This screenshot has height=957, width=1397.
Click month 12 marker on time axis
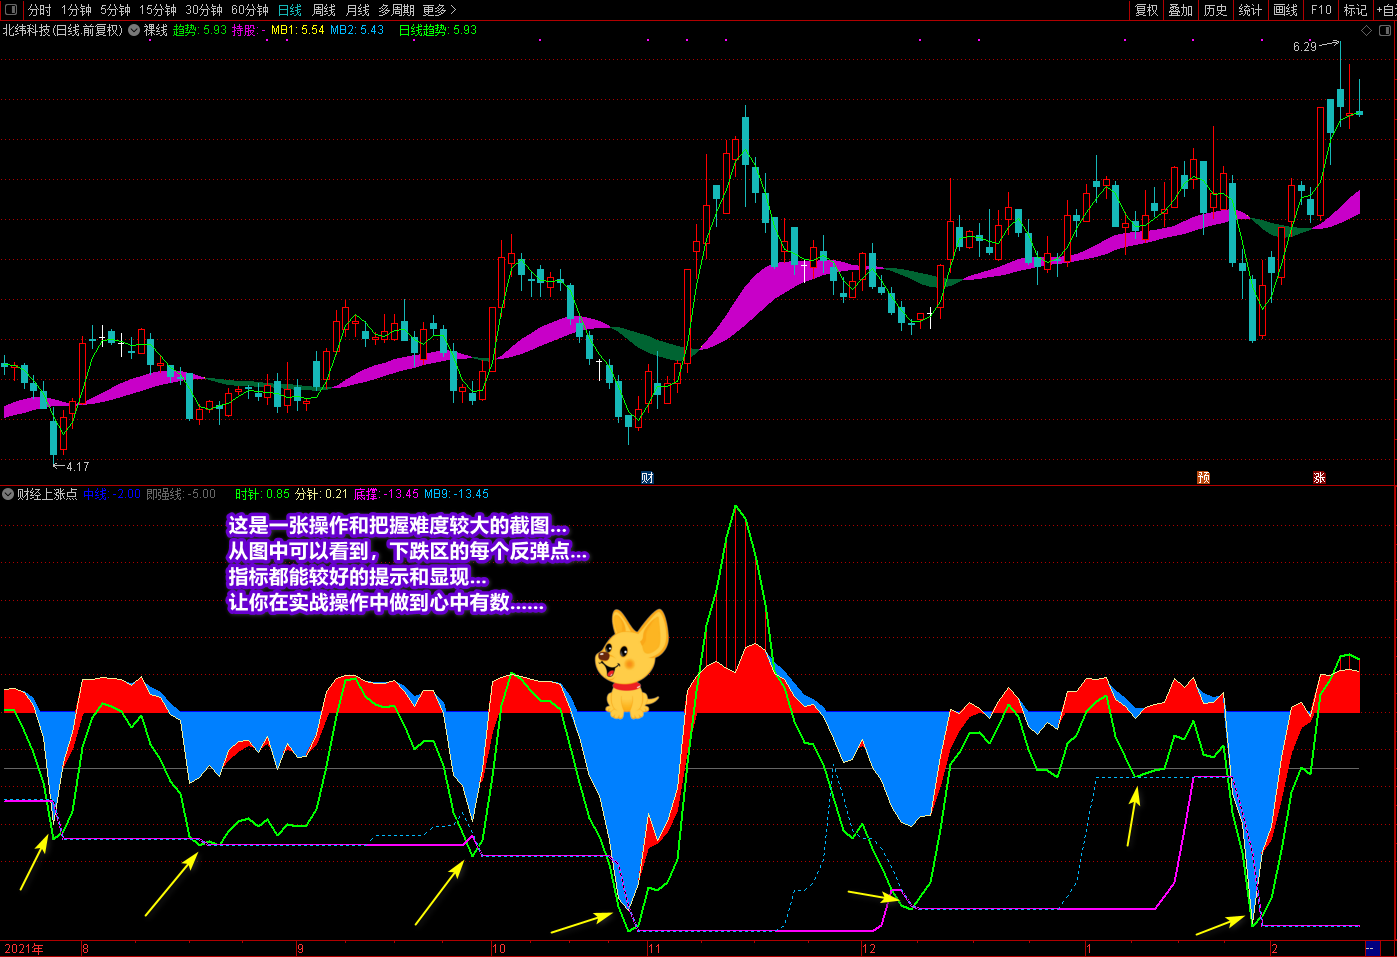[869, 949]
